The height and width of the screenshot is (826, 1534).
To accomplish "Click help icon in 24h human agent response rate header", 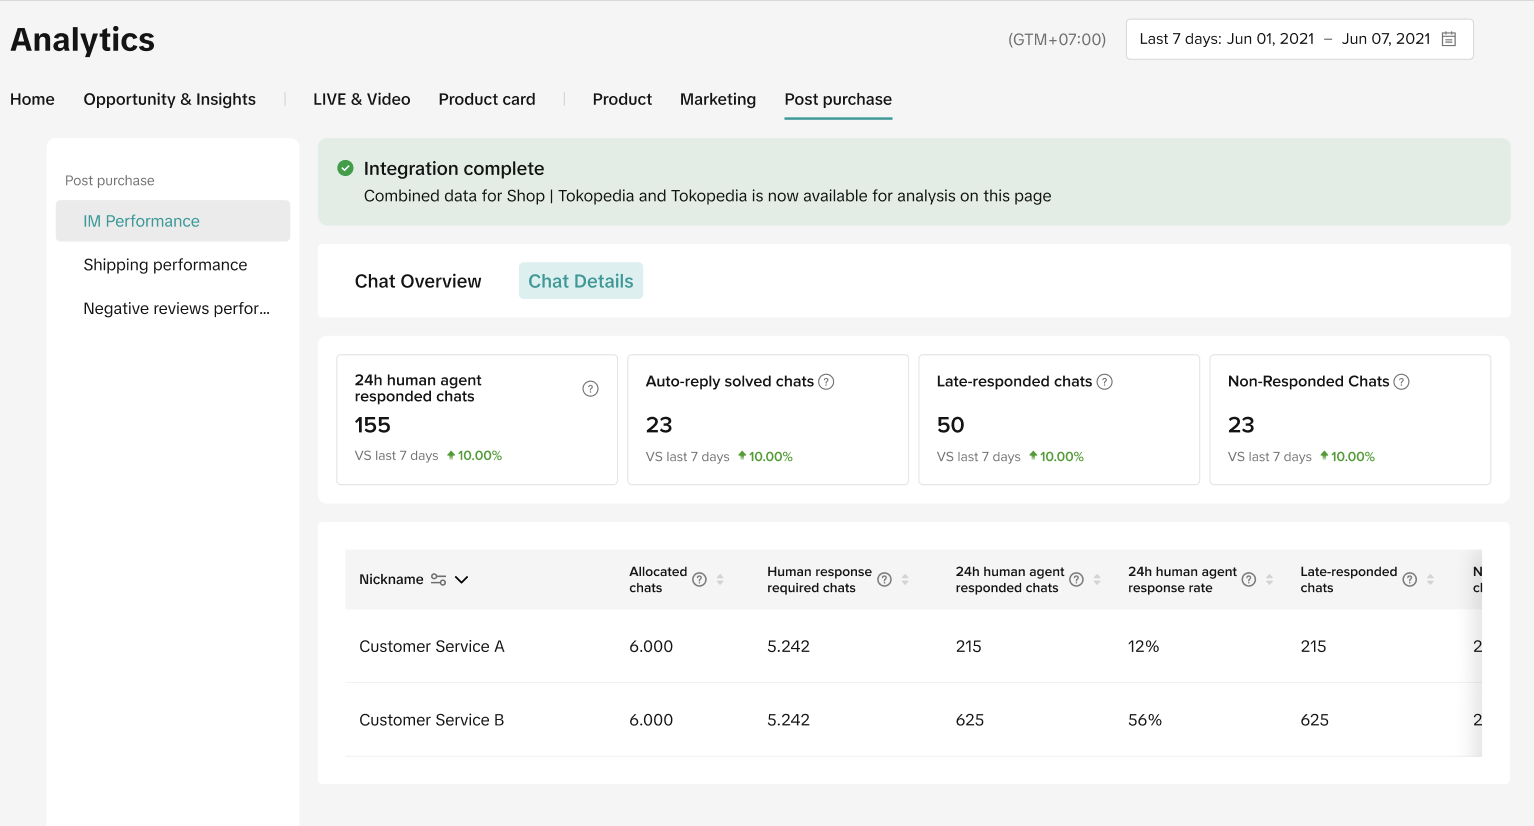I will pyautogui.click(x=1248, y=580).
